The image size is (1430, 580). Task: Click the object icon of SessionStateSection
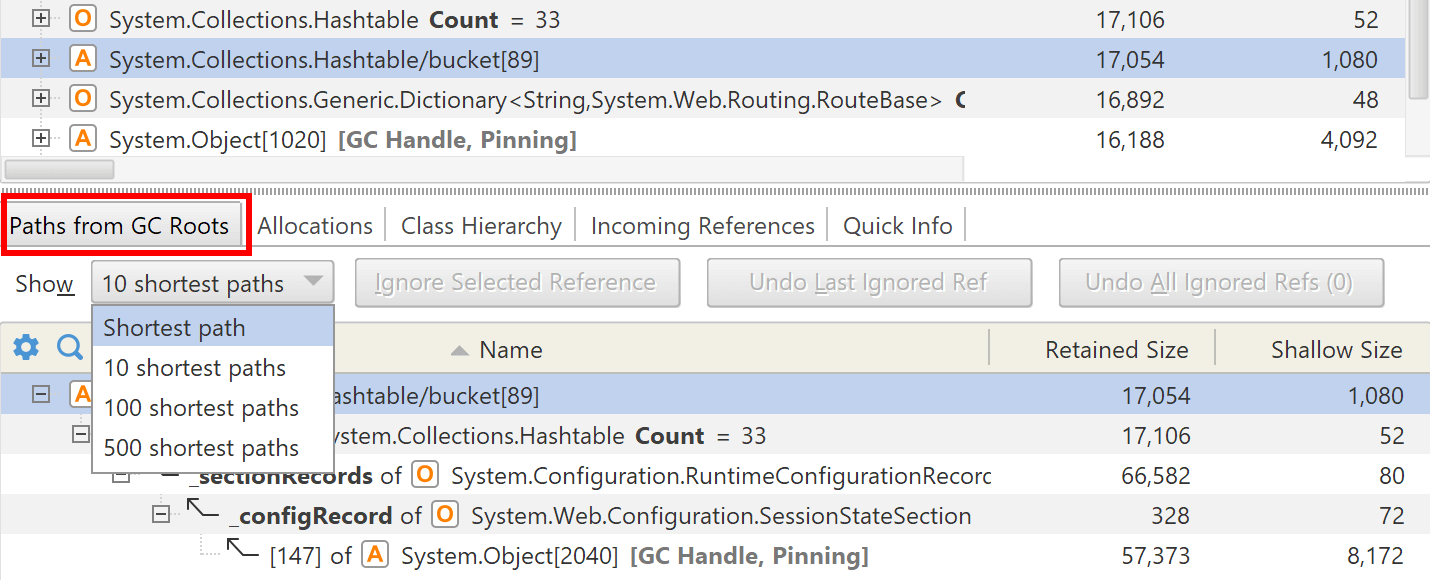[x=445, y=515]
